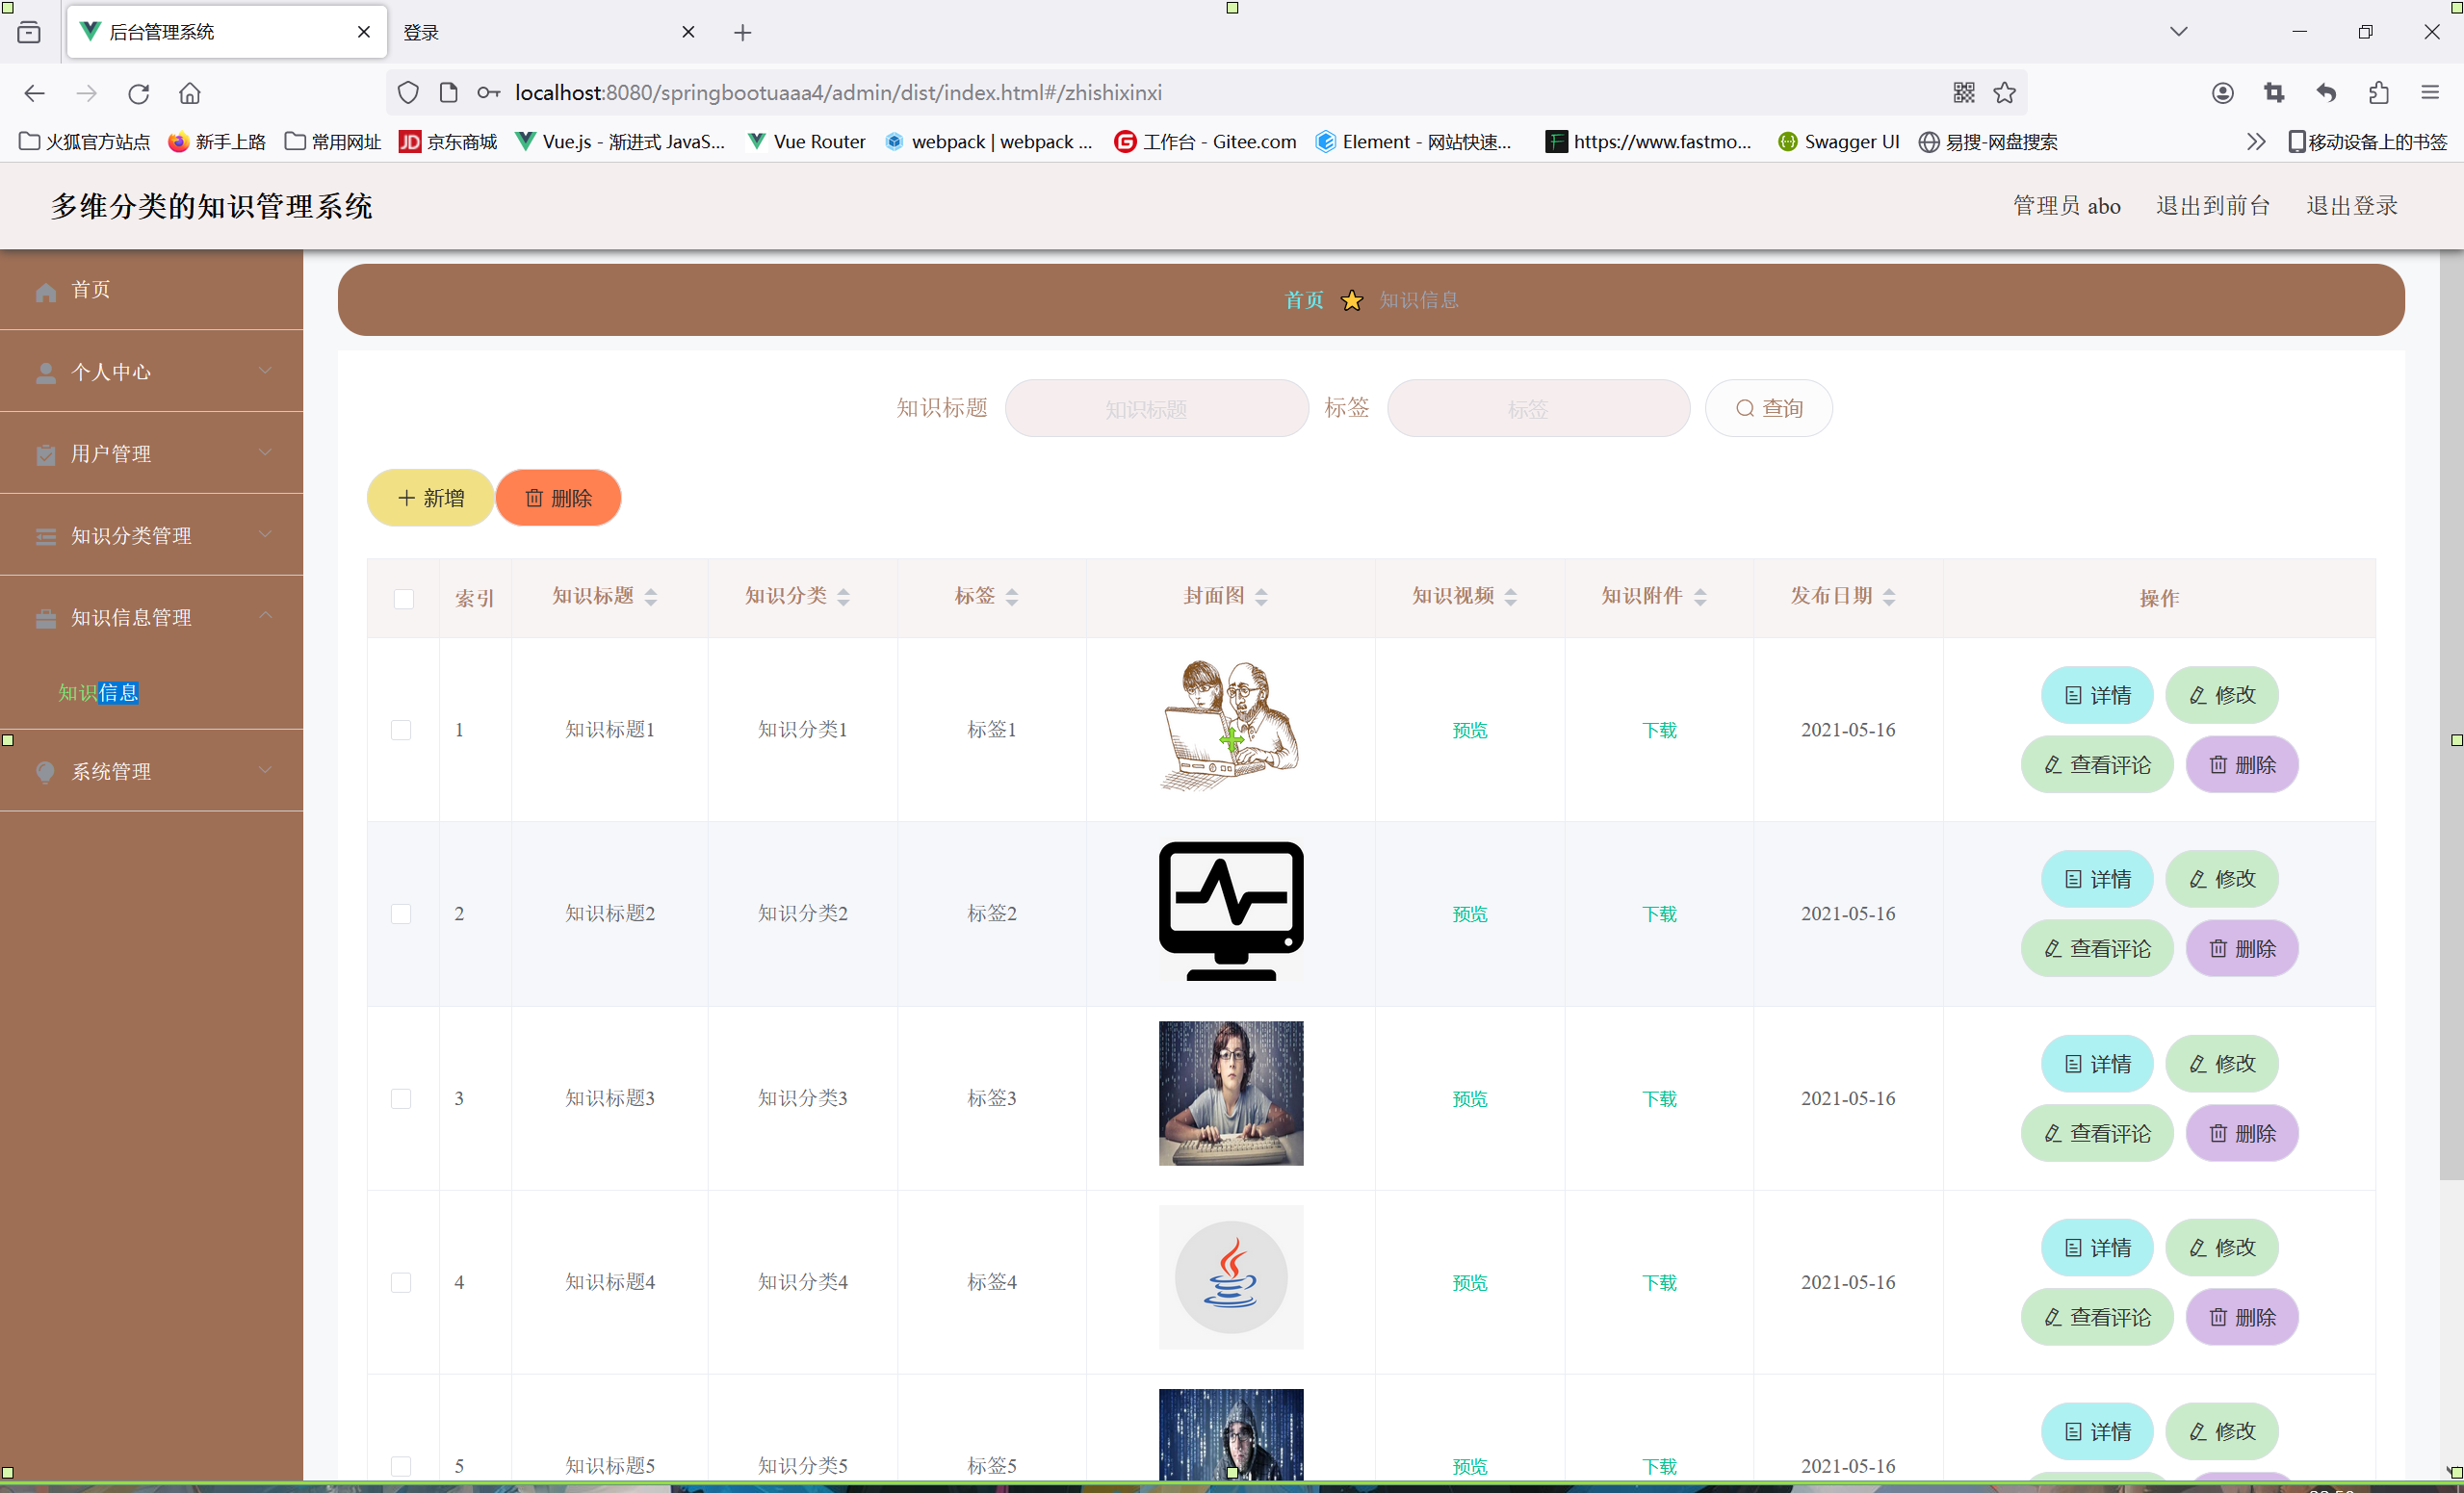Bookmark this page with the star icon
This screenshot has width=2464, height=1493.
2004,93
